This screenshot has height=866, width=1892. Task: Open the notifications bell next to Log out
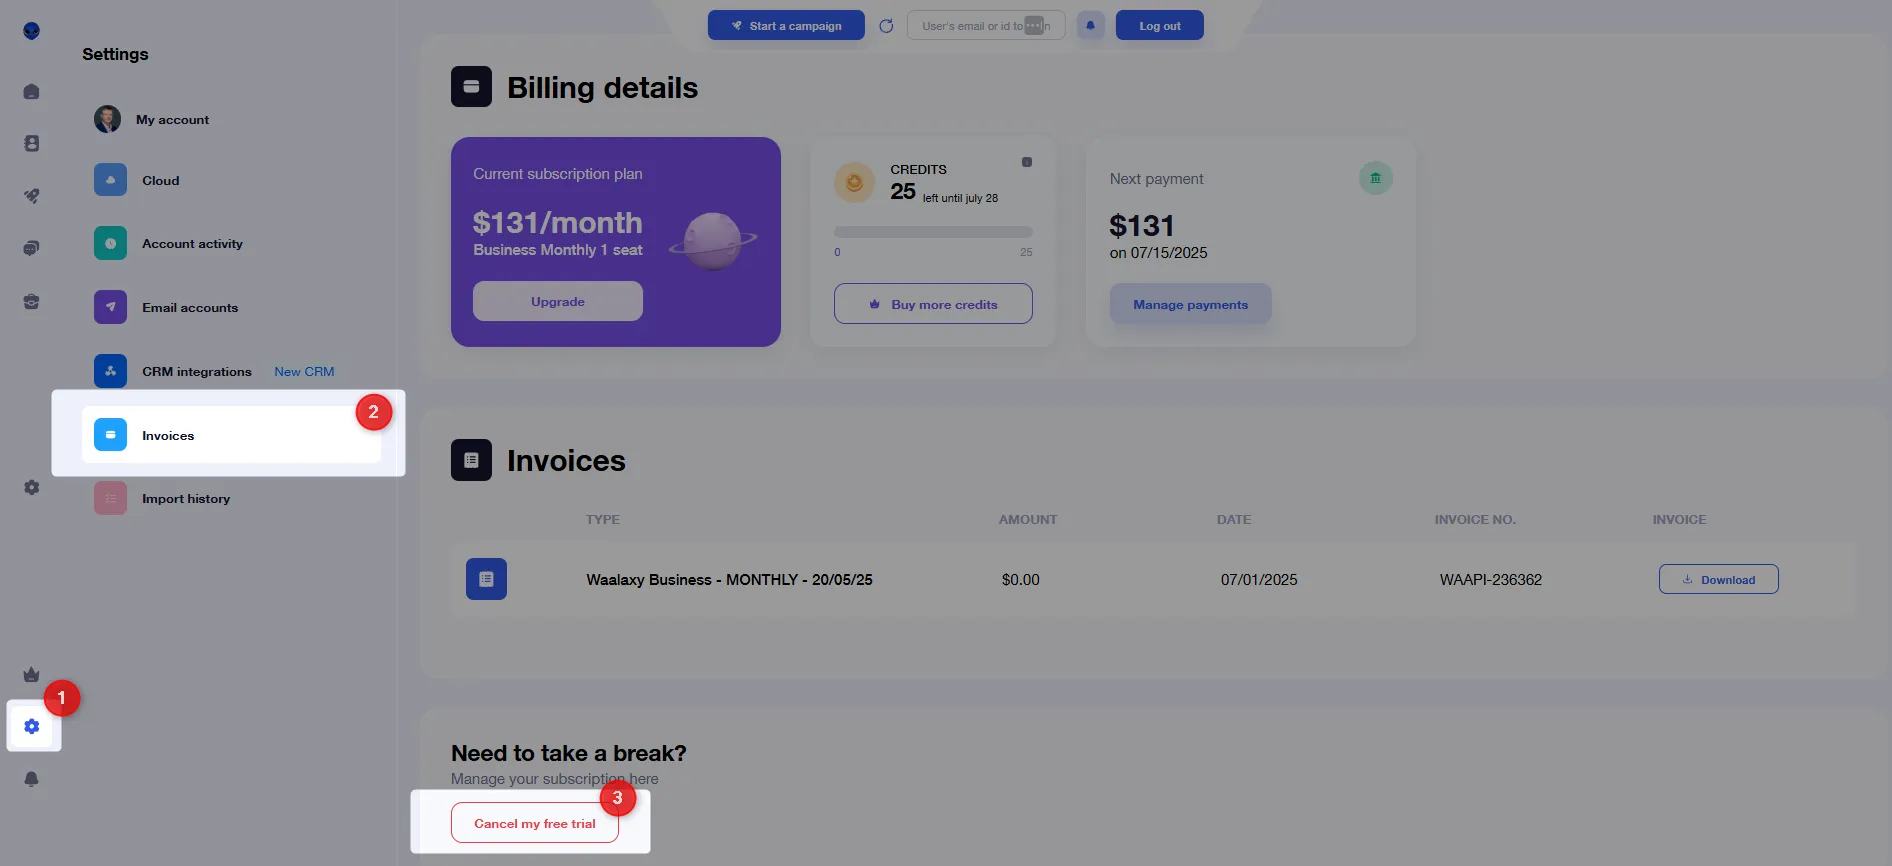click(1090, 26)
